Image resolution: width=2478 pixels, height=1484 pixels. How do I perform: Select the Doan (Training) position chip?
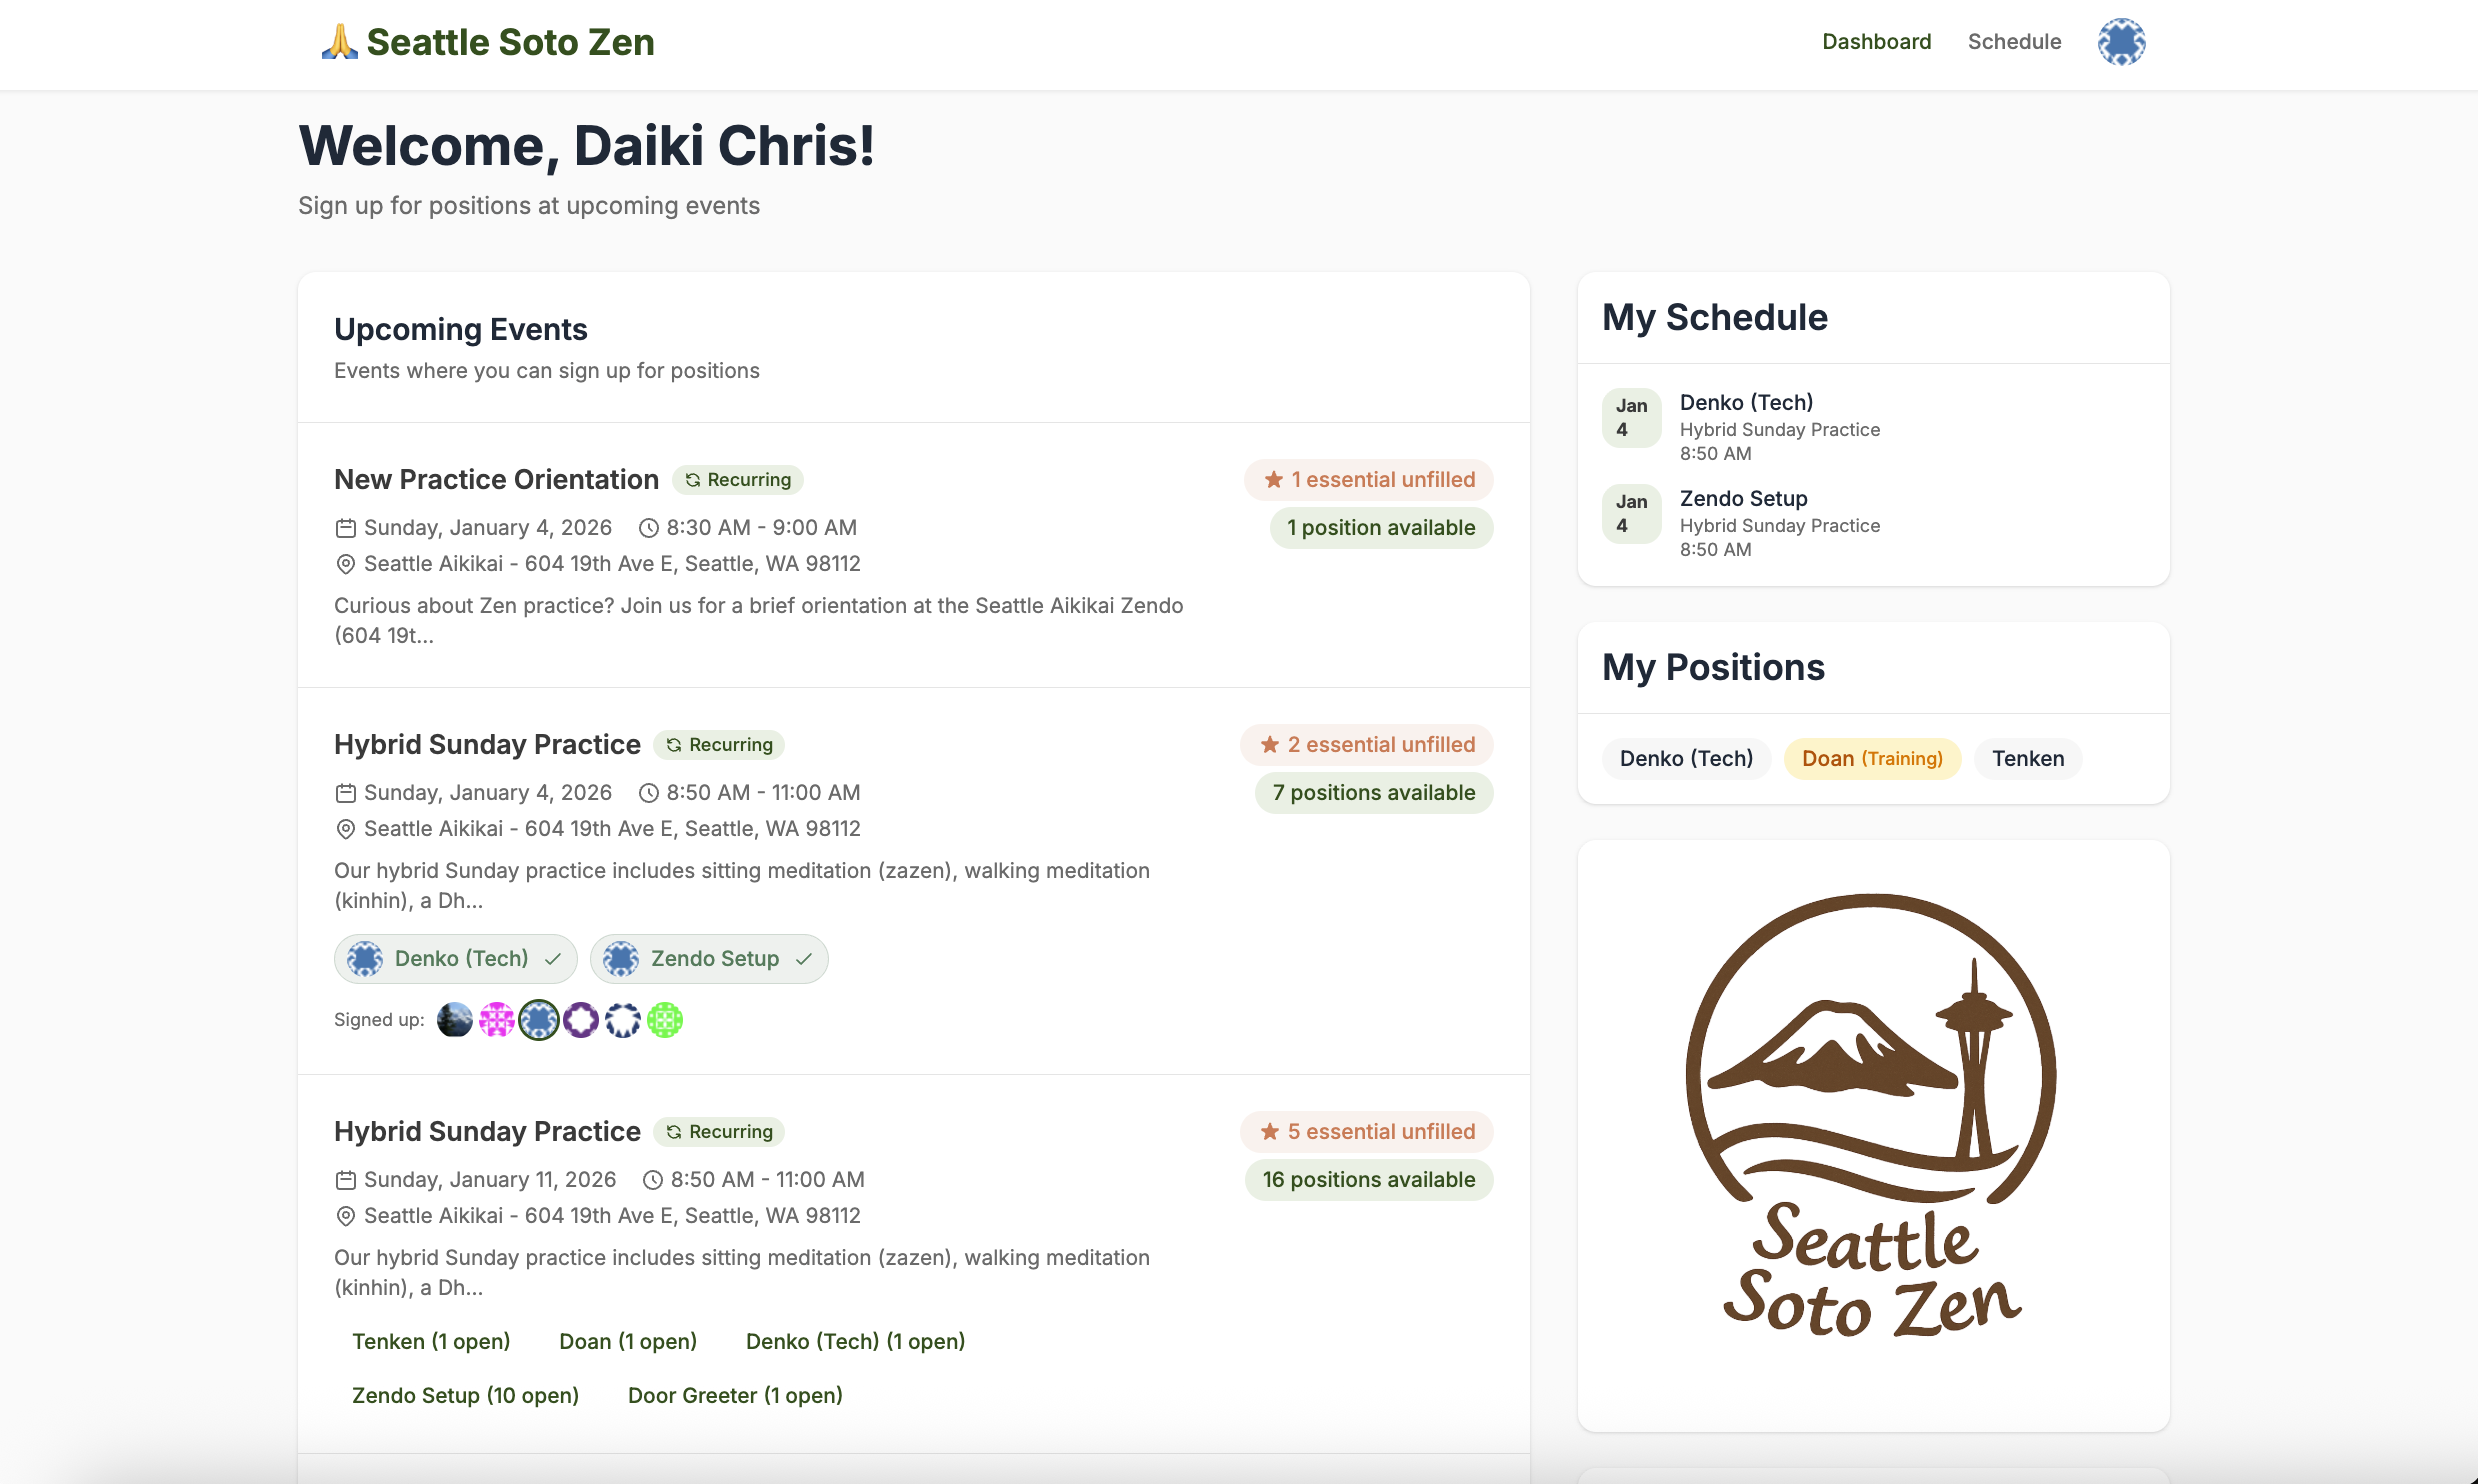(x=1871, y=758)
